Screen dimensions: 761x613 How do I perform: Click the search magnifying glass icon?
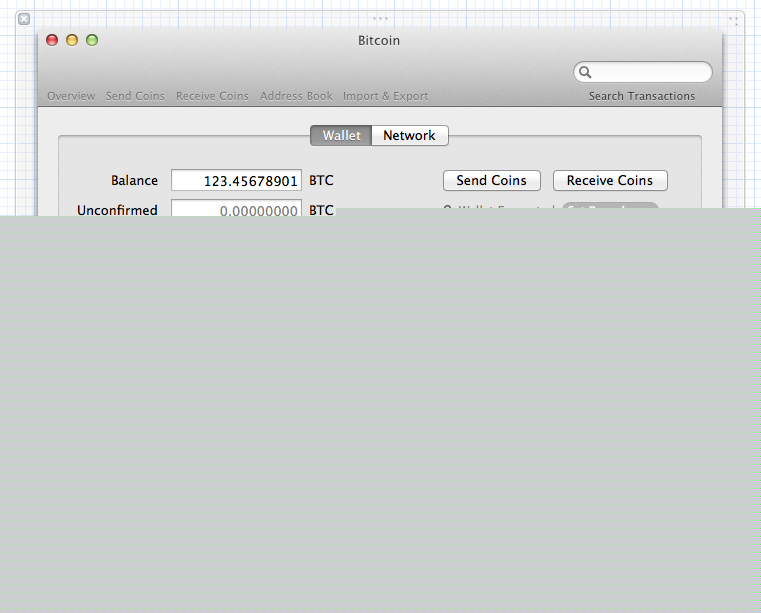click(586, 72)
